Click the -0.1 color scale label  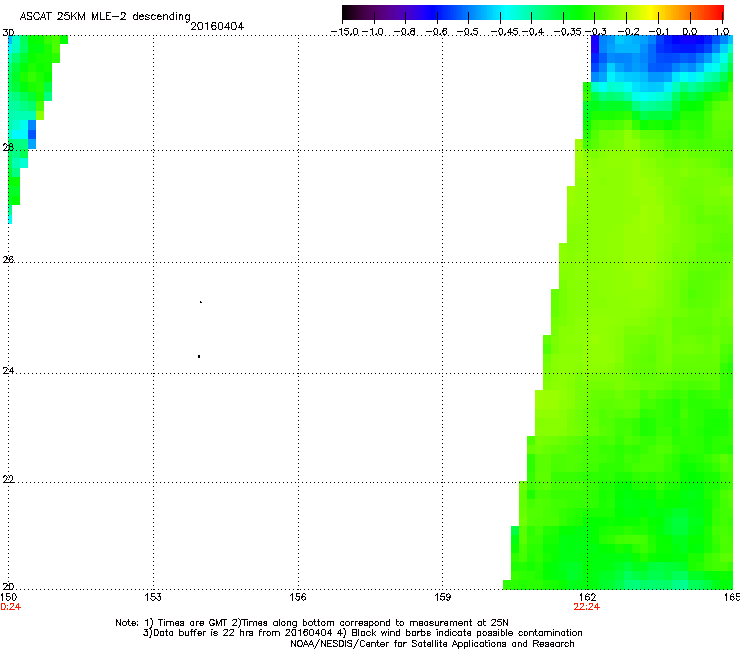click(x=659, y=32)
